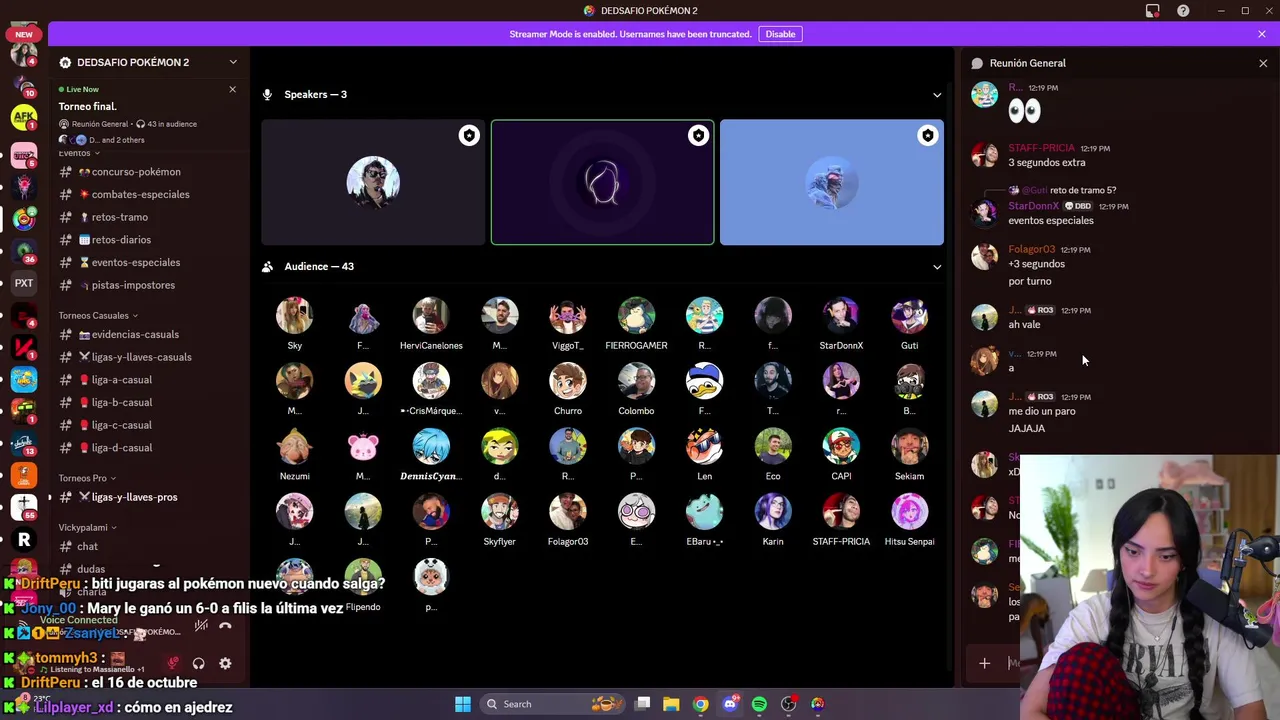1280x720 pixels.
Task: Open Sekiam audience avatar
Action: [x=909, y=447]
